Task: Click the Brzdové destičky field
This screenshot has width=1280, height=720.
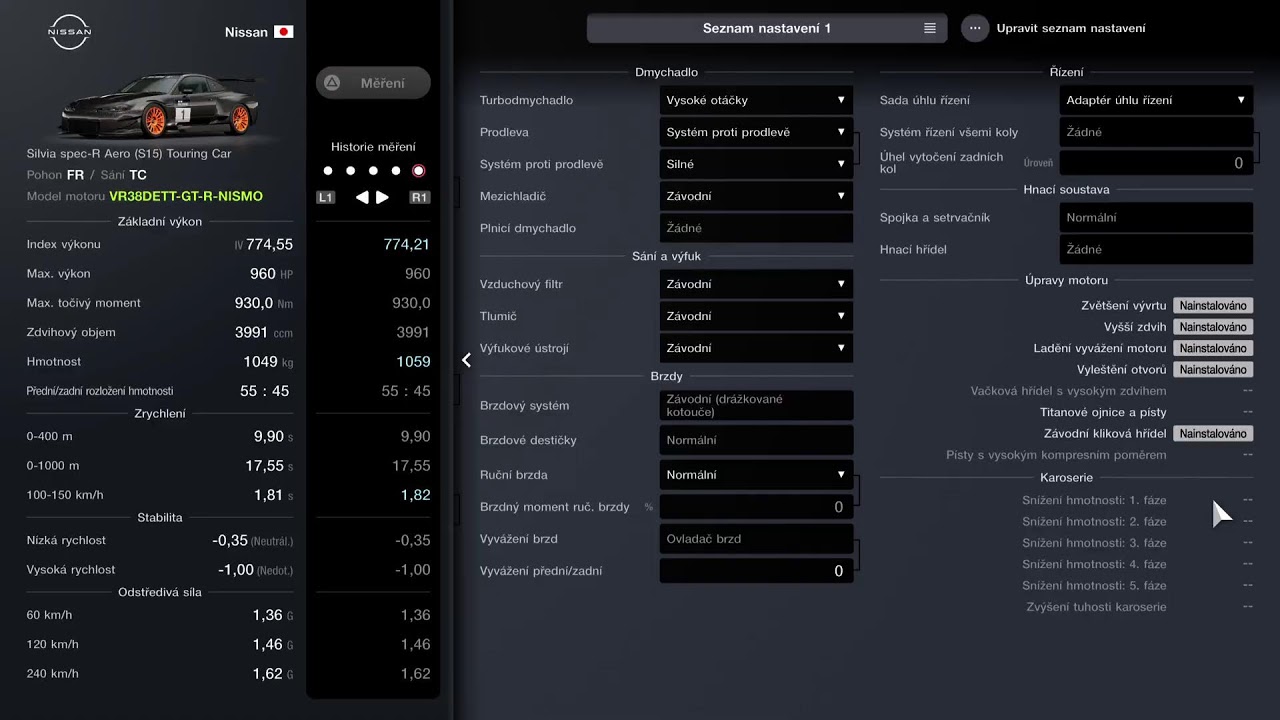Action: 756,440
